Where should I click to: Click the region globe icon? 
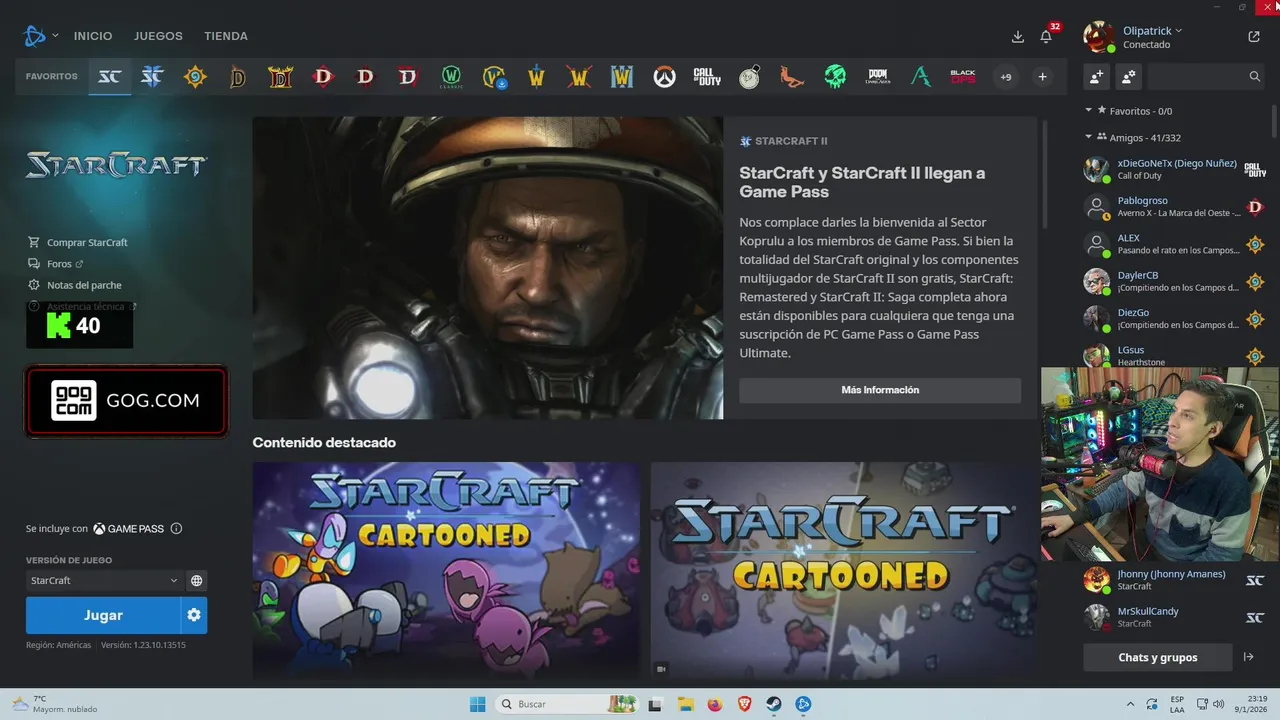(197, 580)
